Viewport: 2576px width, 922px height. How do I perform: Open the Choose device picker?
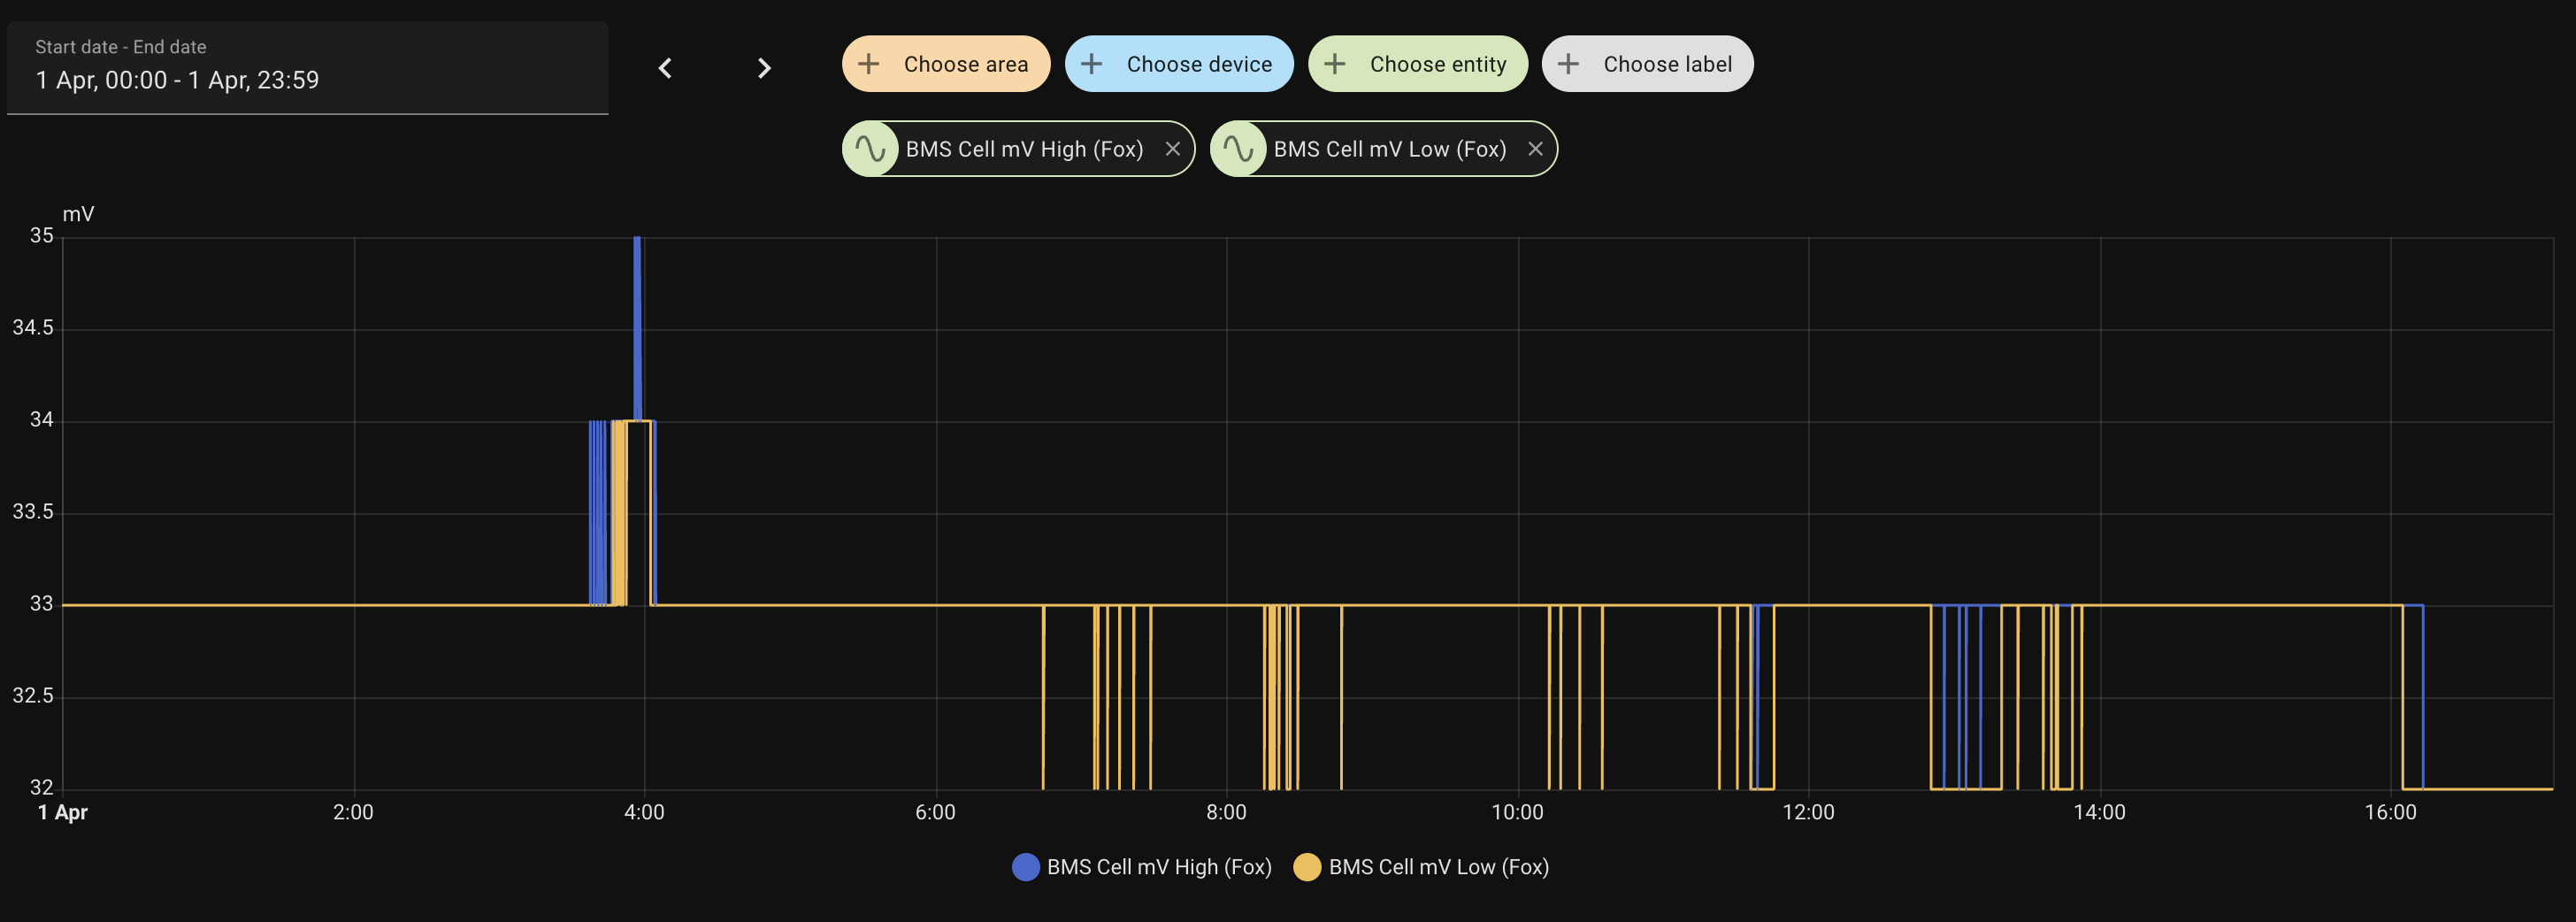(1198, 64)
